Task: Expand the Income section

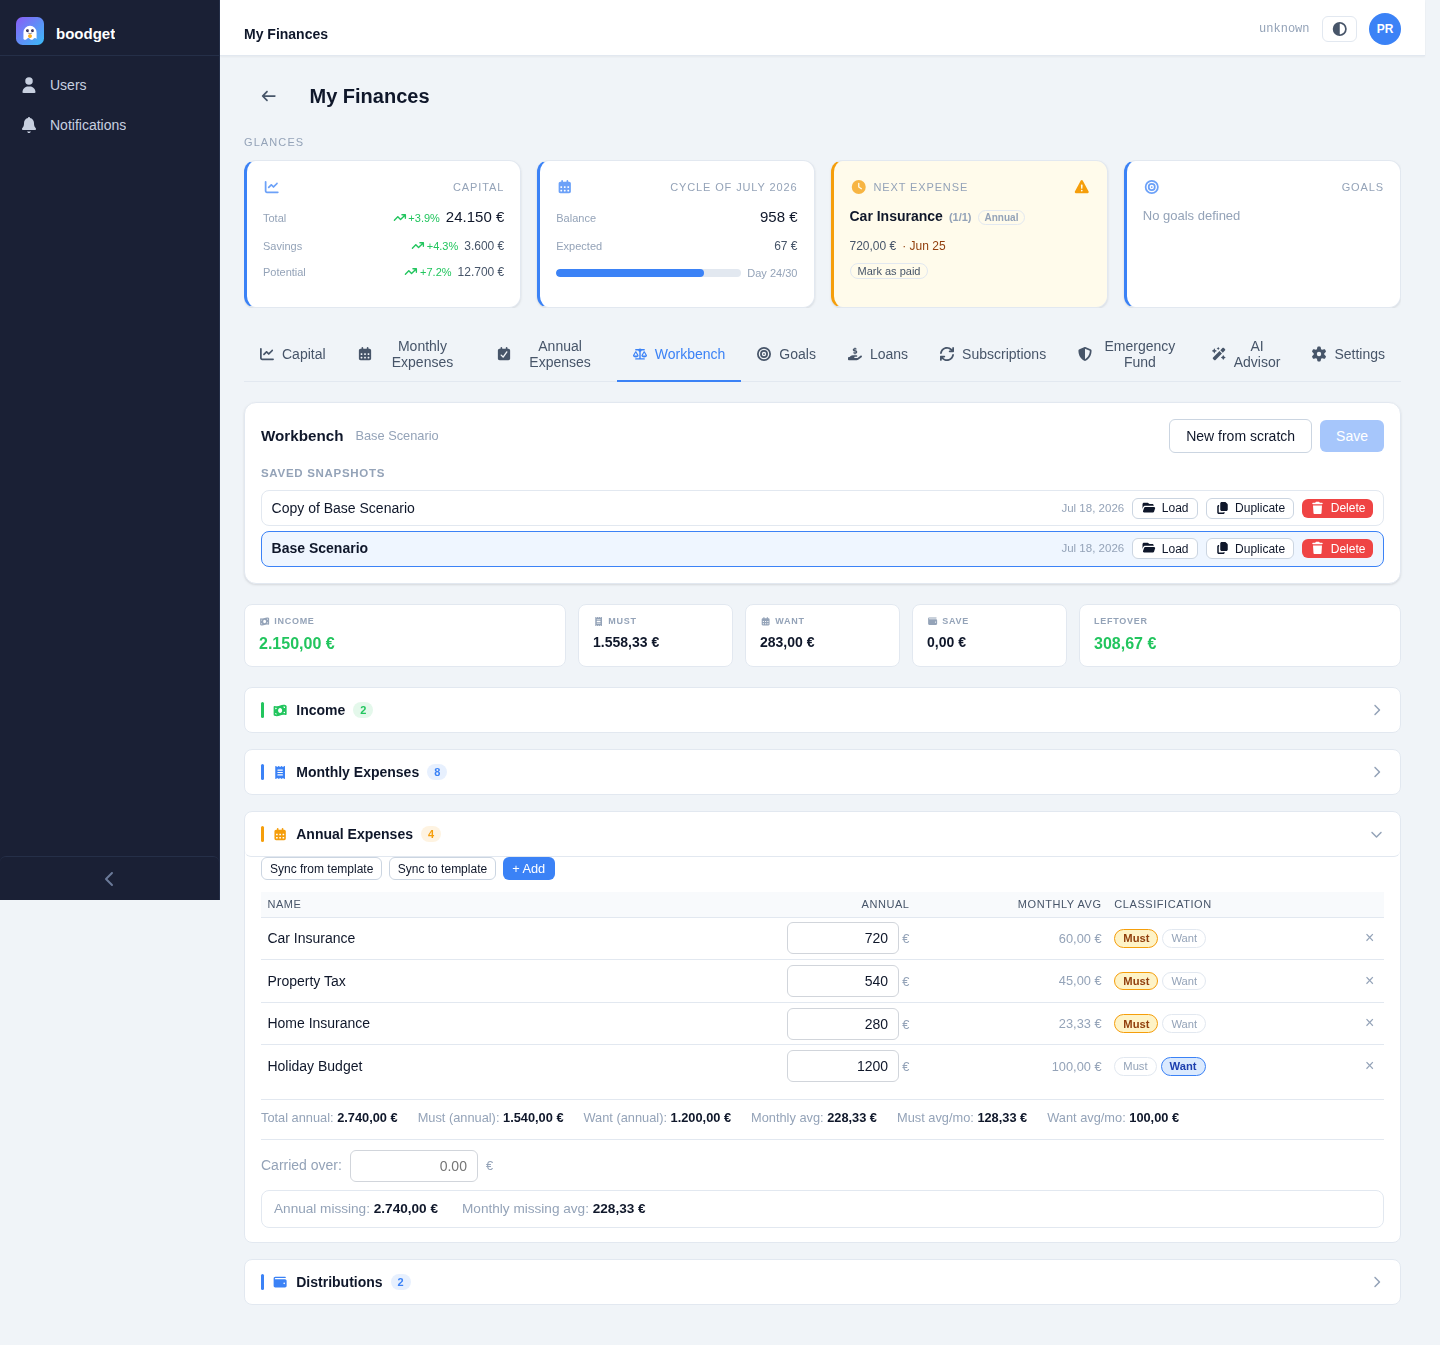Action: point(822,710)
